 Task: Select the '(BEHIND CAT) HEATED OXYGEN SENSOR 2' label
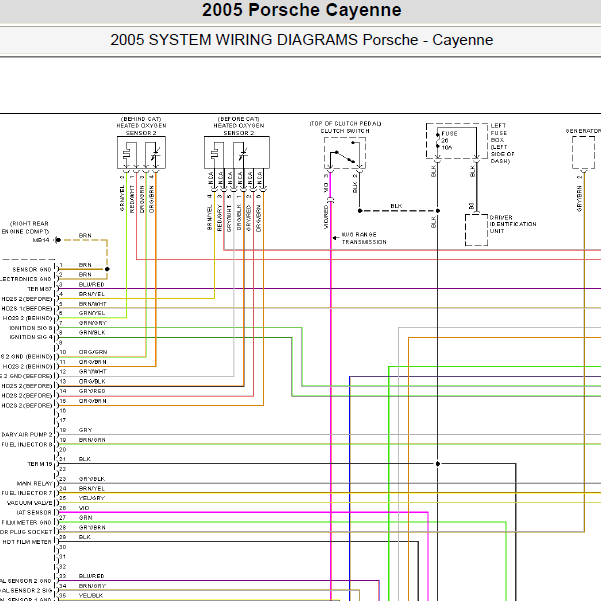coord(141,126)
